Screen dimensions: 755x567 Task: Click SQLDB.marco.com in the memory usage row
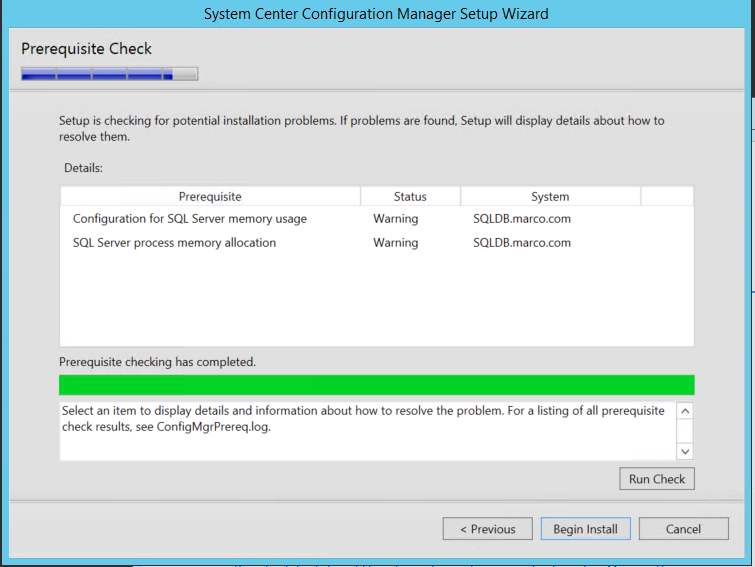(522, 219)
